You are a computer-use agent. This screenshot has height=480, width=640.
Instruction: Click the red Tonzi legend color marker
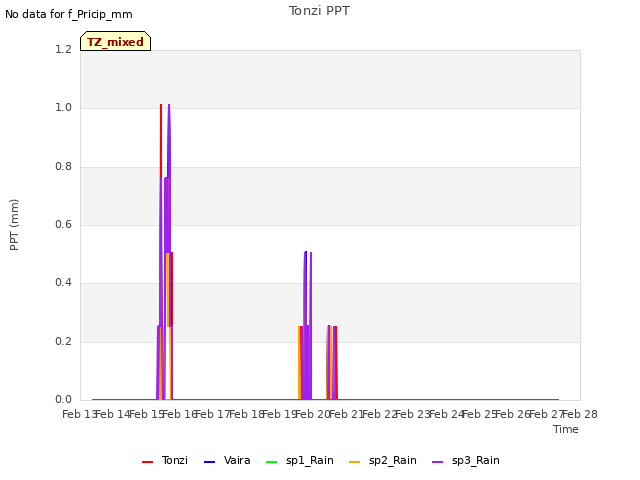pos(147,462)
